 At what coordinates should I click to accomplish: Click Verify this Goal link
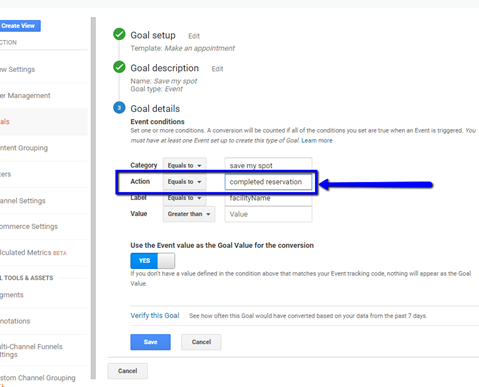pos(155,315)
